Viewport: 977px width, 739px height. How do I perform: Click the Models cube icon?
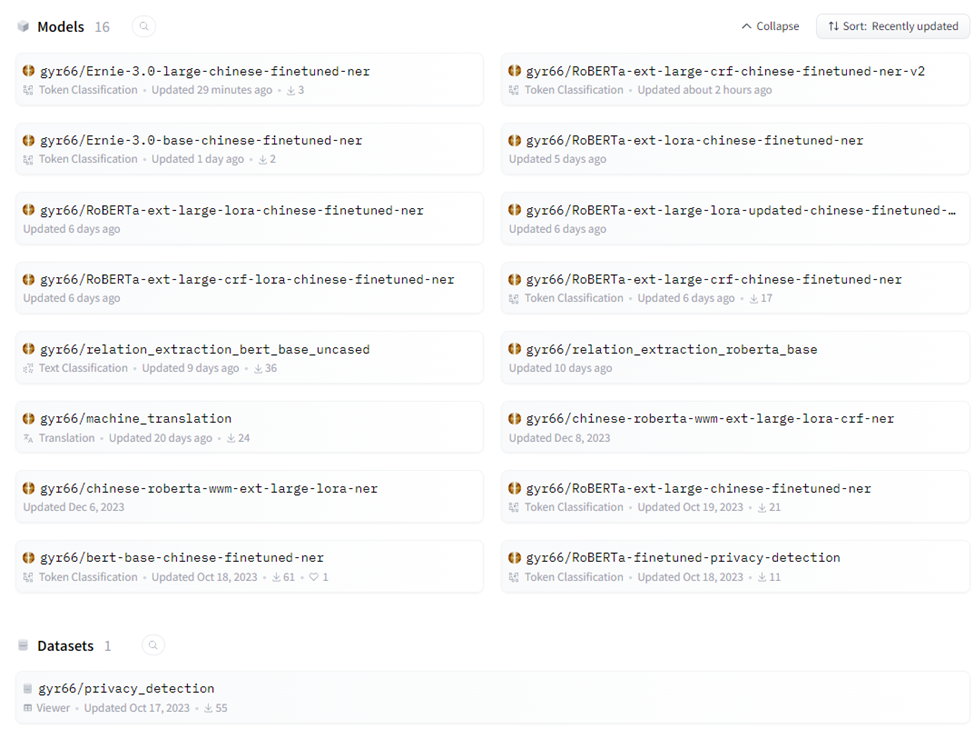pyautogui.click(x=24, y=27)
